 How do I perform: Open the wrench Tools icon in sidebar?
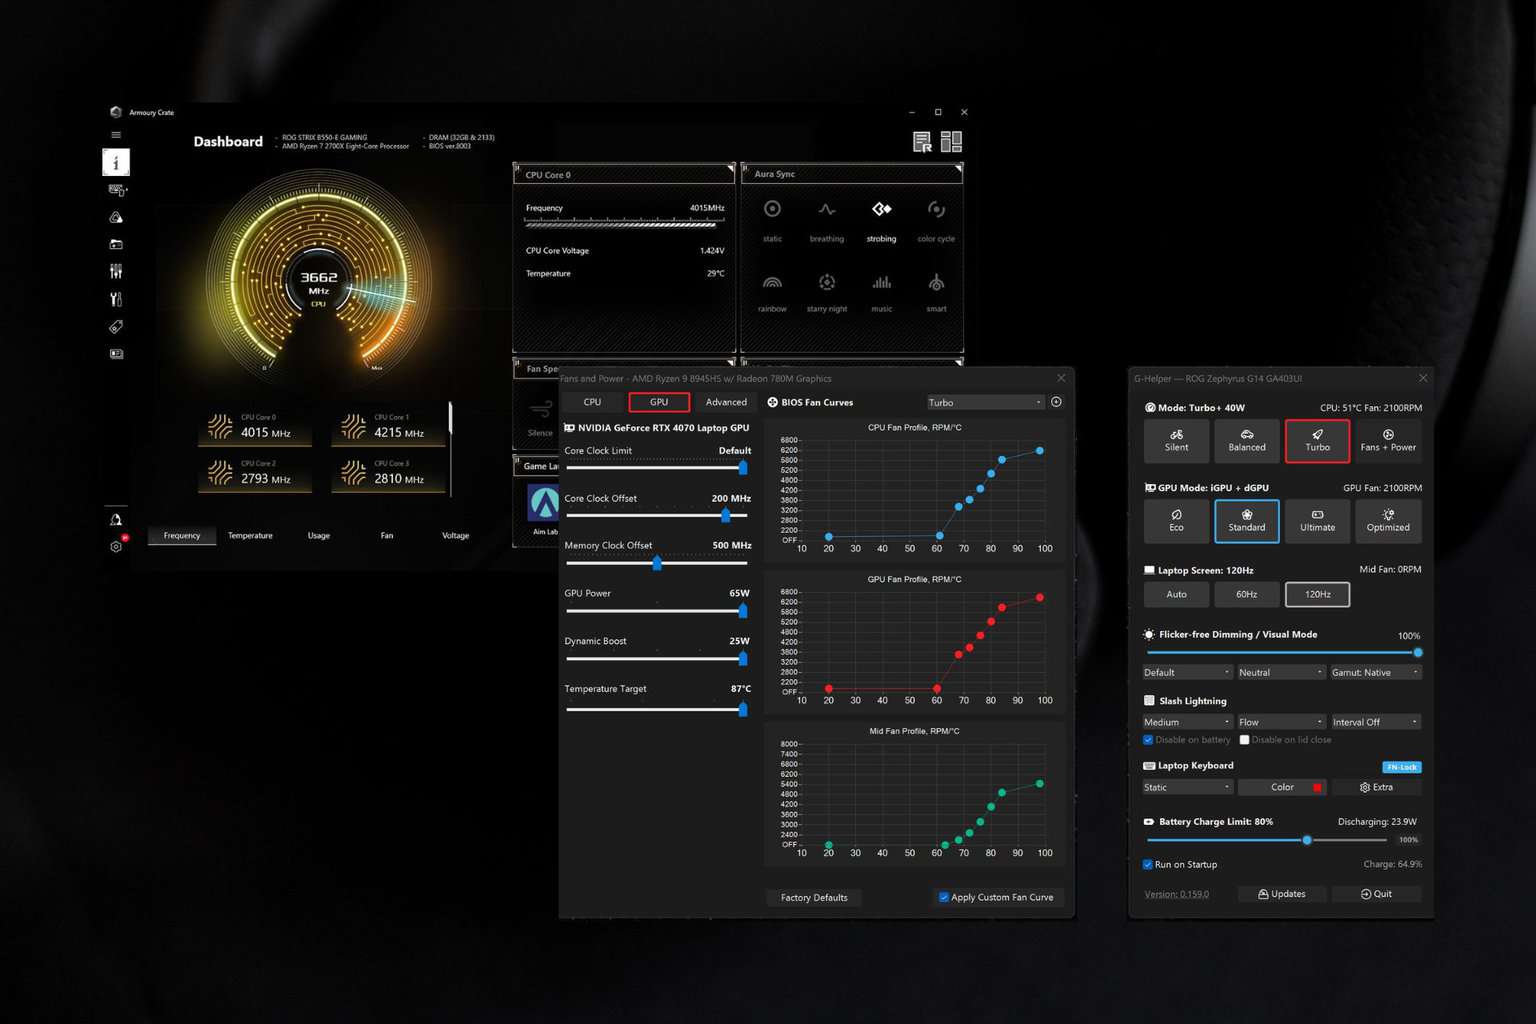[116, 299]
